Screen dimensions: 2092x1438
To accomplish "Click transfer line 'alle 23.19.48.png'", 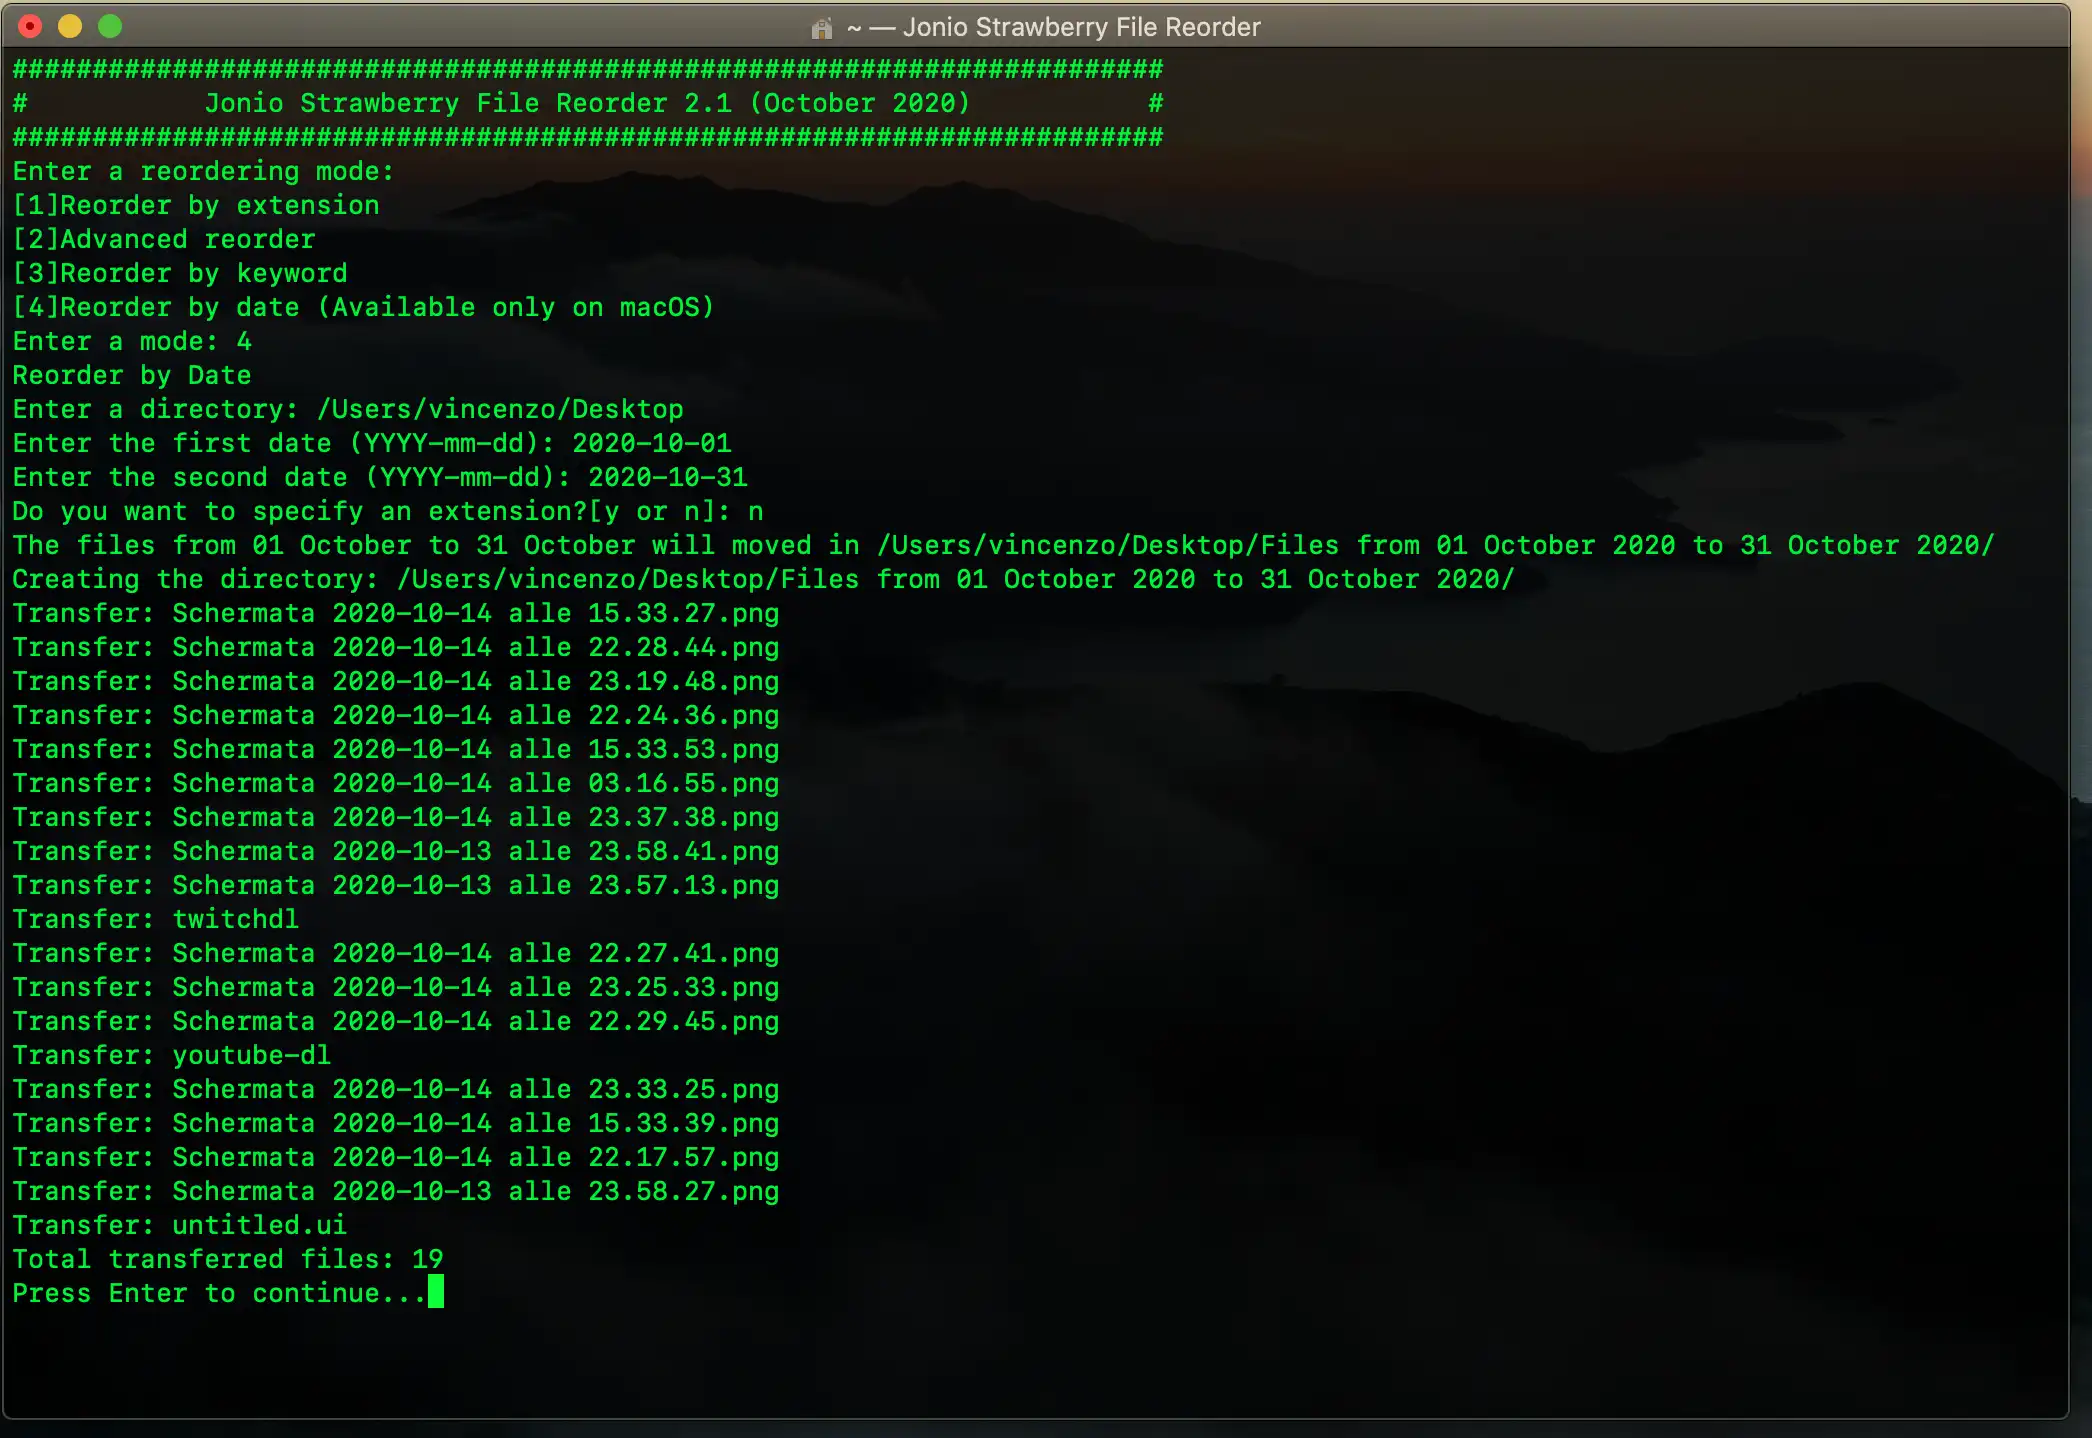I will [396, 681].
